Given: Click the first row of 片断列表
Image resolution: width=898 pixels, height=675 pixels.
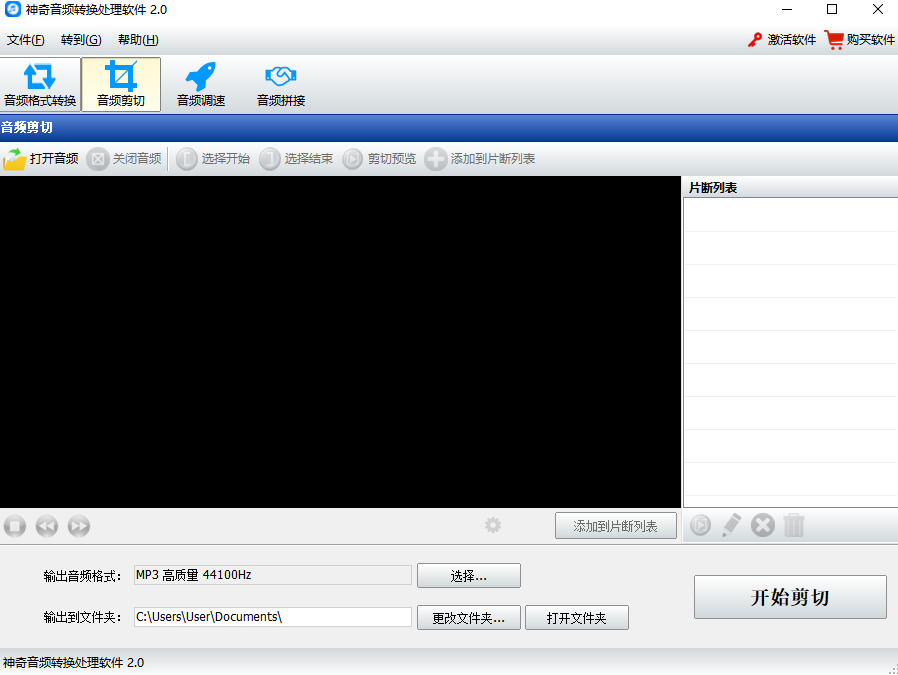Looking at the screenshot, I should [x=791, y=215].
